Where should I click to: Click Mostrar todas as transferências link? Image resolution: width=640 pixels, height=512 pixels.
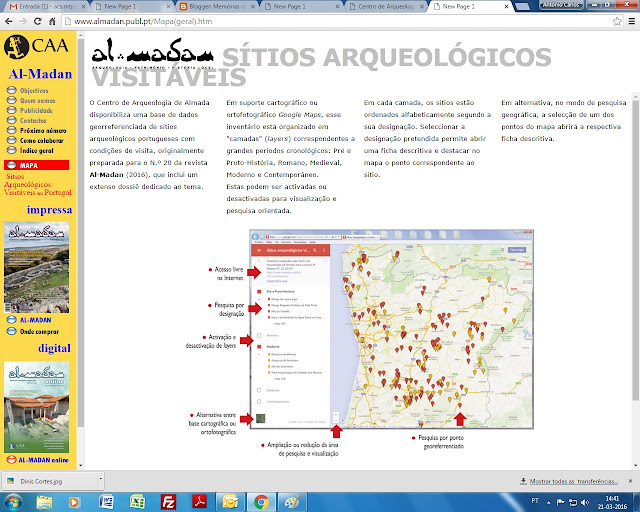coord(573,481)
